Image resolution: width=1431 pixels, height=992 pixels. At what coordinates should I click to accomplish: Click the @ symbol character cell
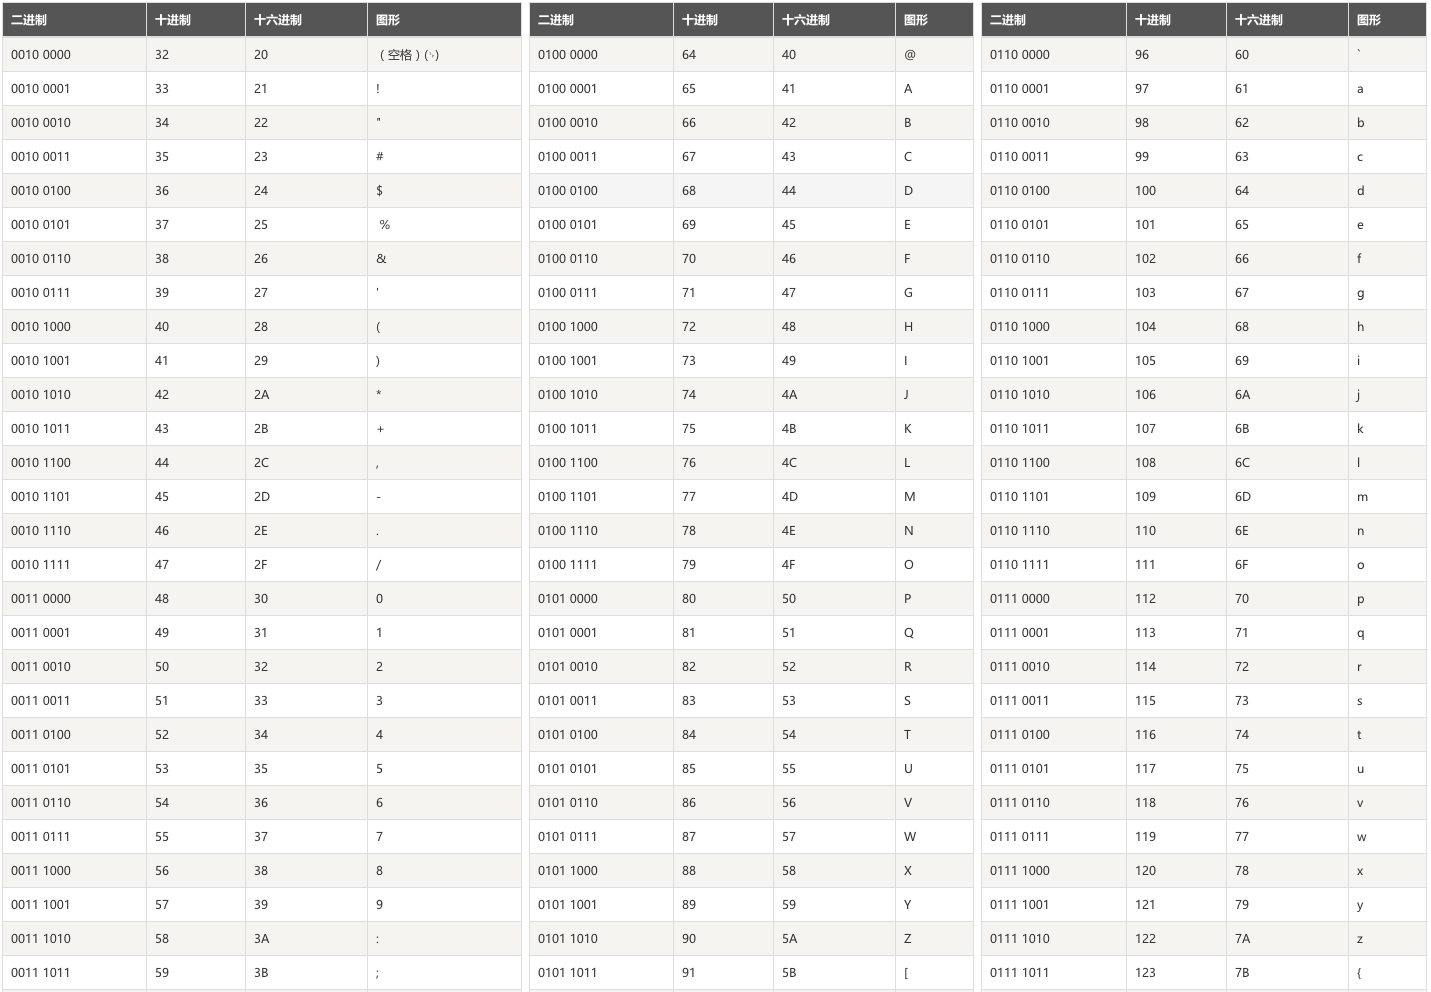pos(909,55)
